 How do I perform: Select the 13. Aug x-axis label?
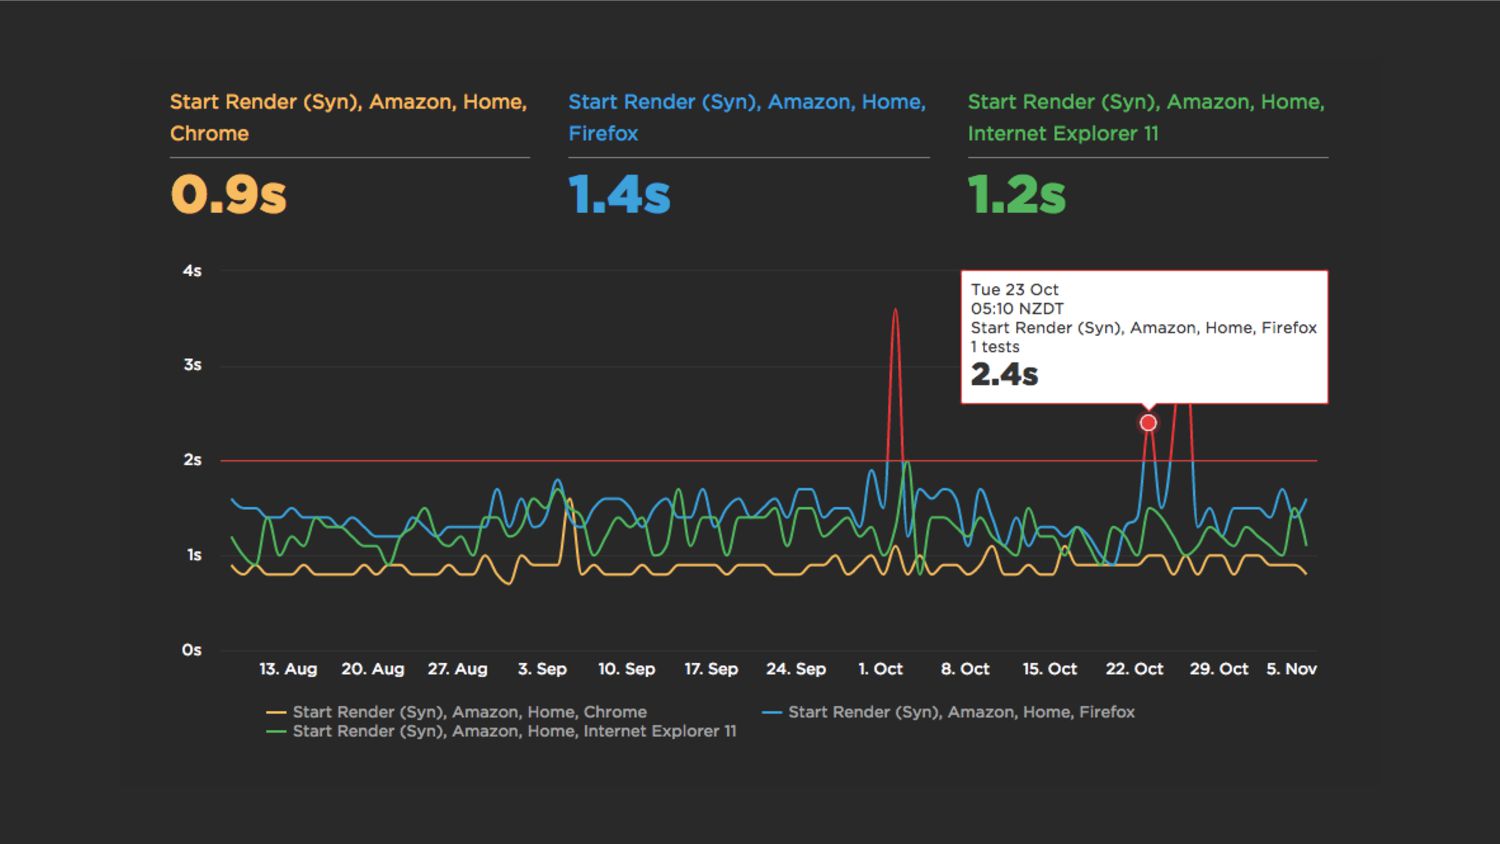(288, 669)
